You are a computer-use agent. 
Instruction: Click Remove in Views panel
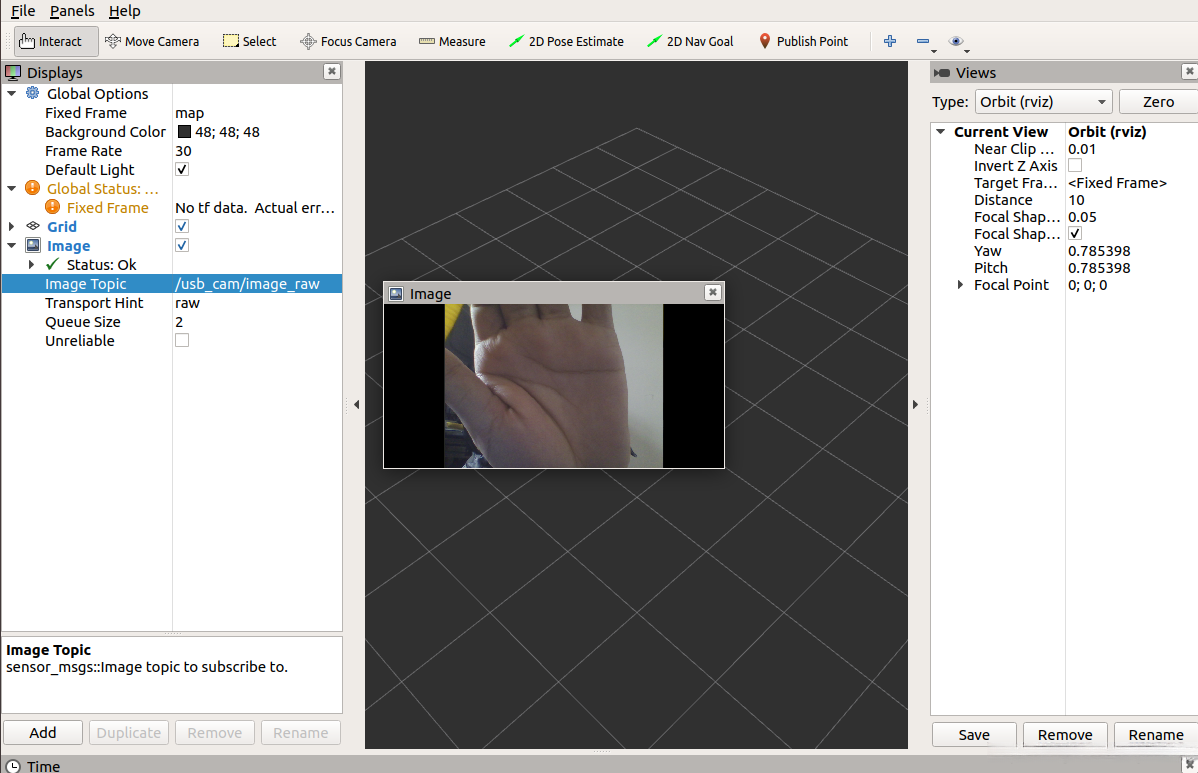pos(1065,735)
